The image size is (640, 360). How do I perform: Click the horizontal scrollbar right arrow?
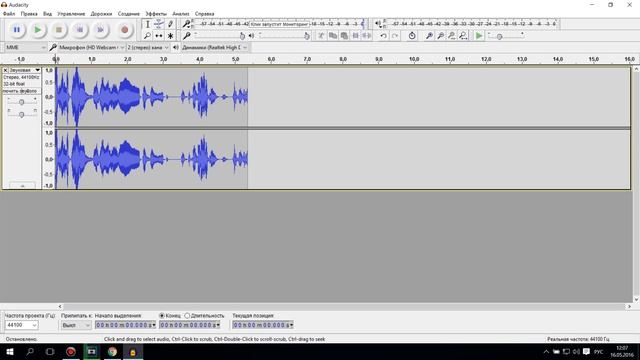pyautogui.click(x=629, y=306)
